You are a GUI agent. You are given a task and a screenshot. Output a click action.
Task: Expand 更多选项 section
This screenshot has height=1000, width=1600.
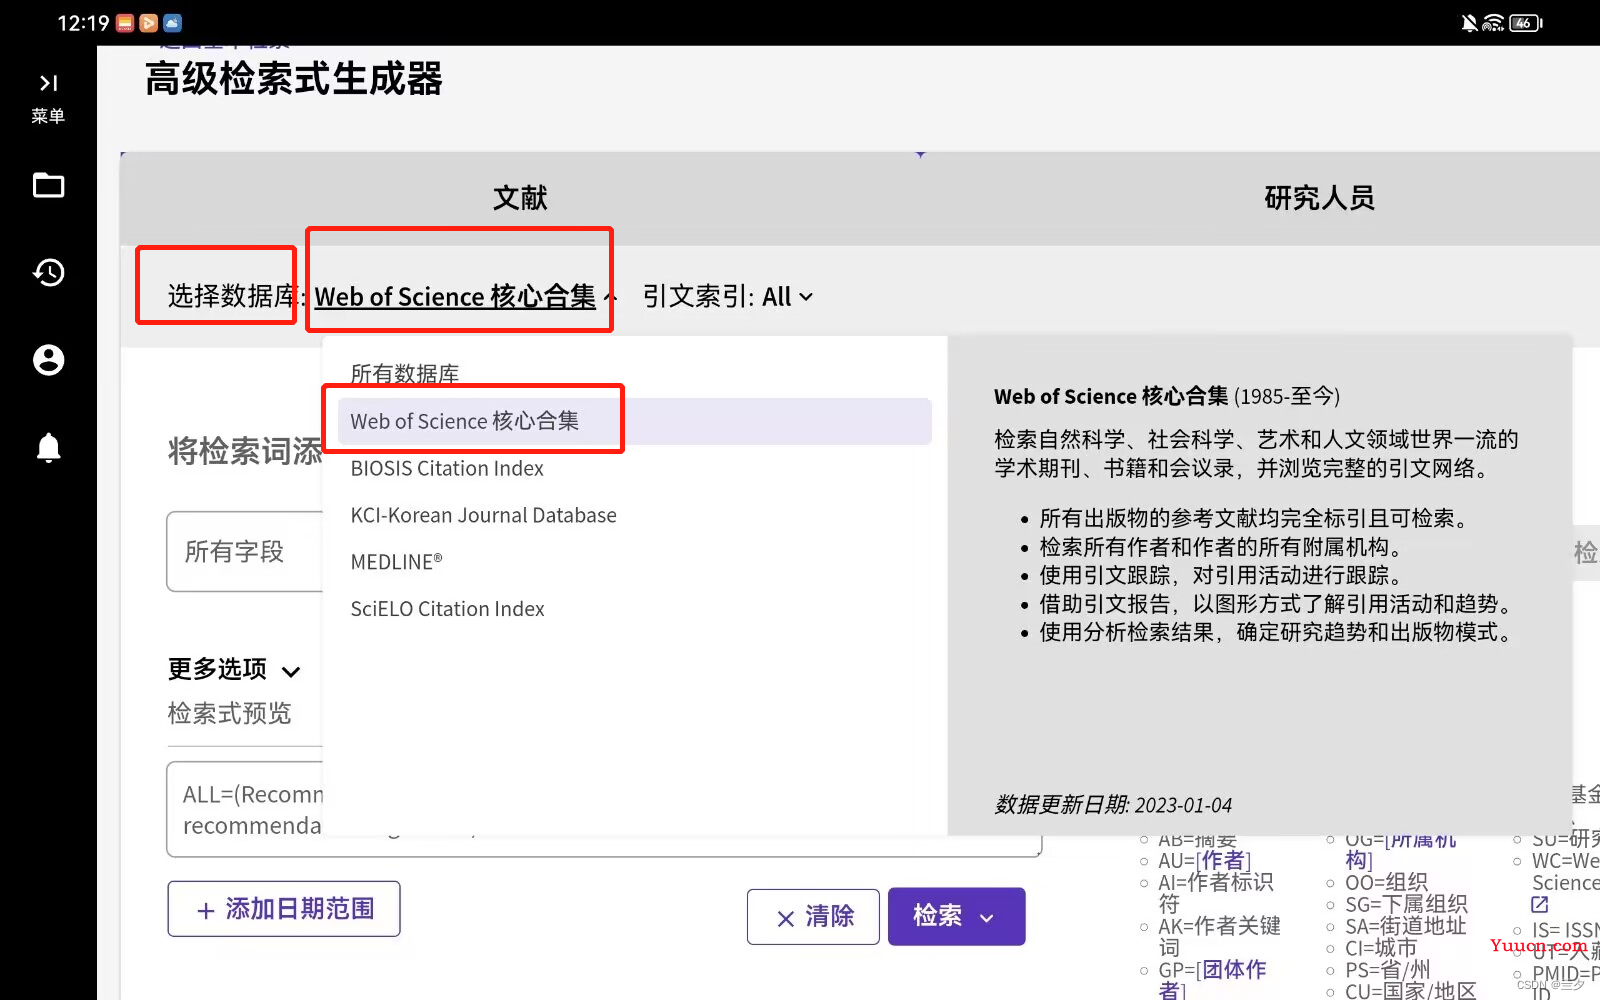[x=234, y=669]
